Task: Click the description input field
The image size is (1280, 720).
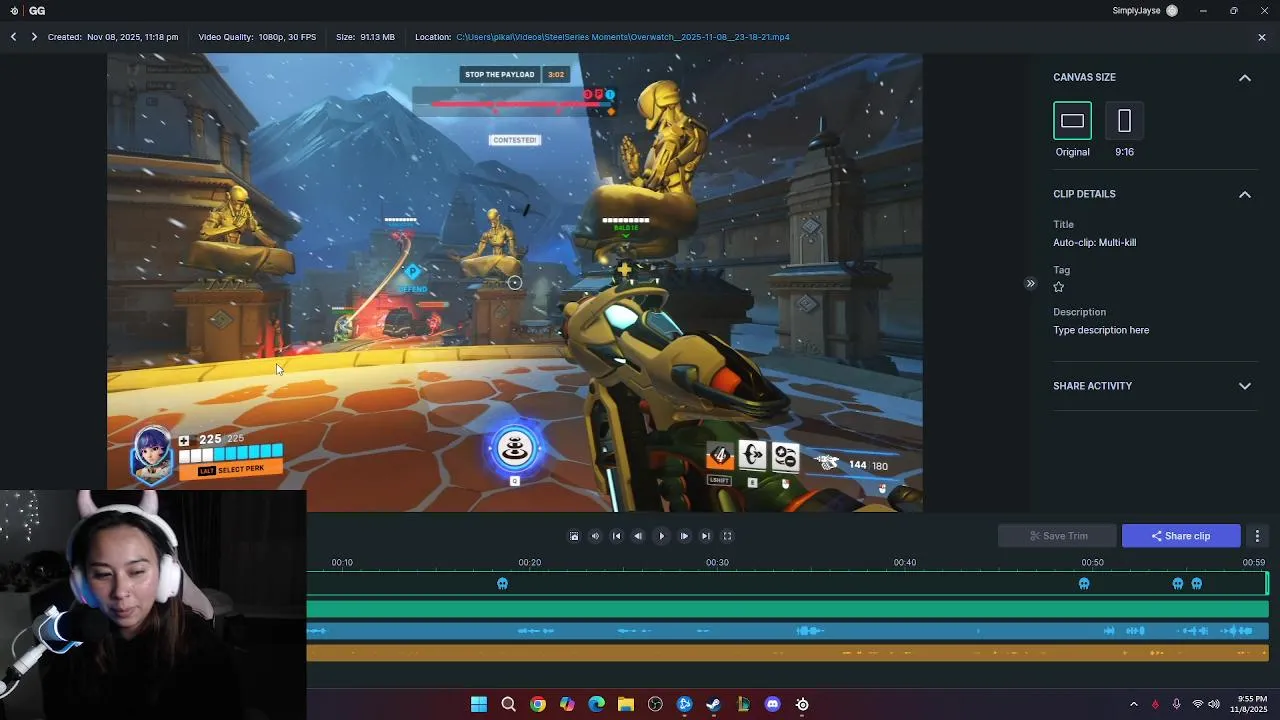Action: [x=1101, y=330]
